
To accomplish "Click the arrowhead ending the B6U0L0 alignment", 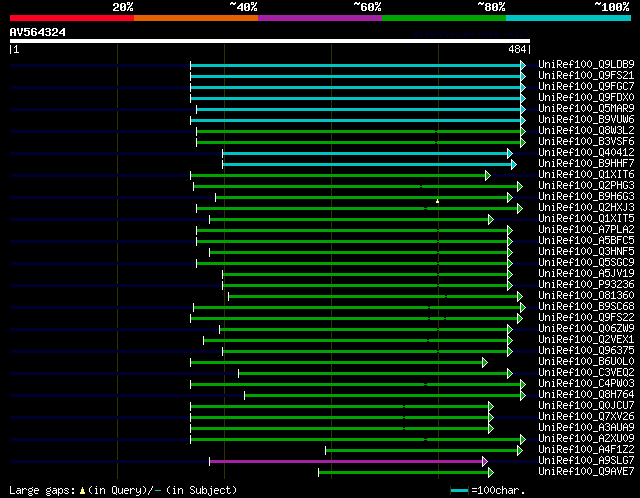I will pos(484,362).
